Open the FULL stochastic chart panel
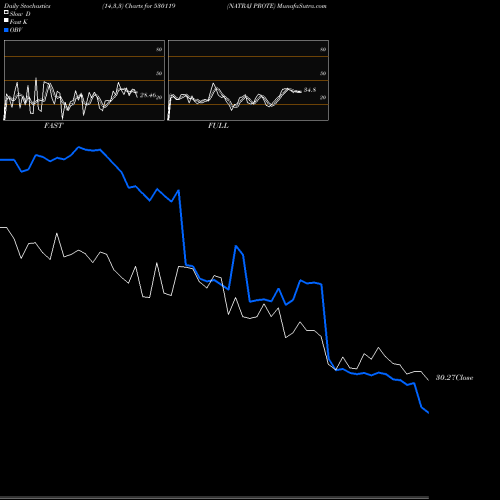This screenshot has height=500, width=500. pos(248,80)
